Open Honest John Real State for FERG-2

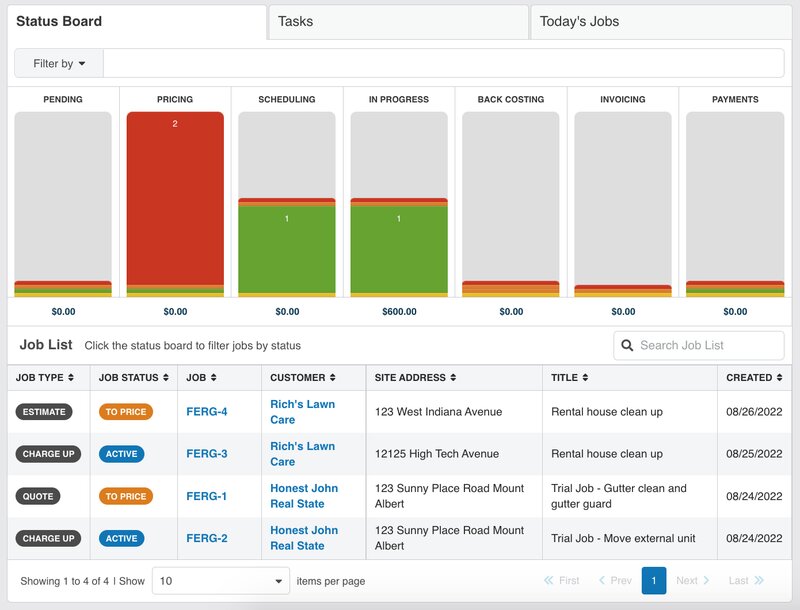pyautogui.click(x=304, y=538)
